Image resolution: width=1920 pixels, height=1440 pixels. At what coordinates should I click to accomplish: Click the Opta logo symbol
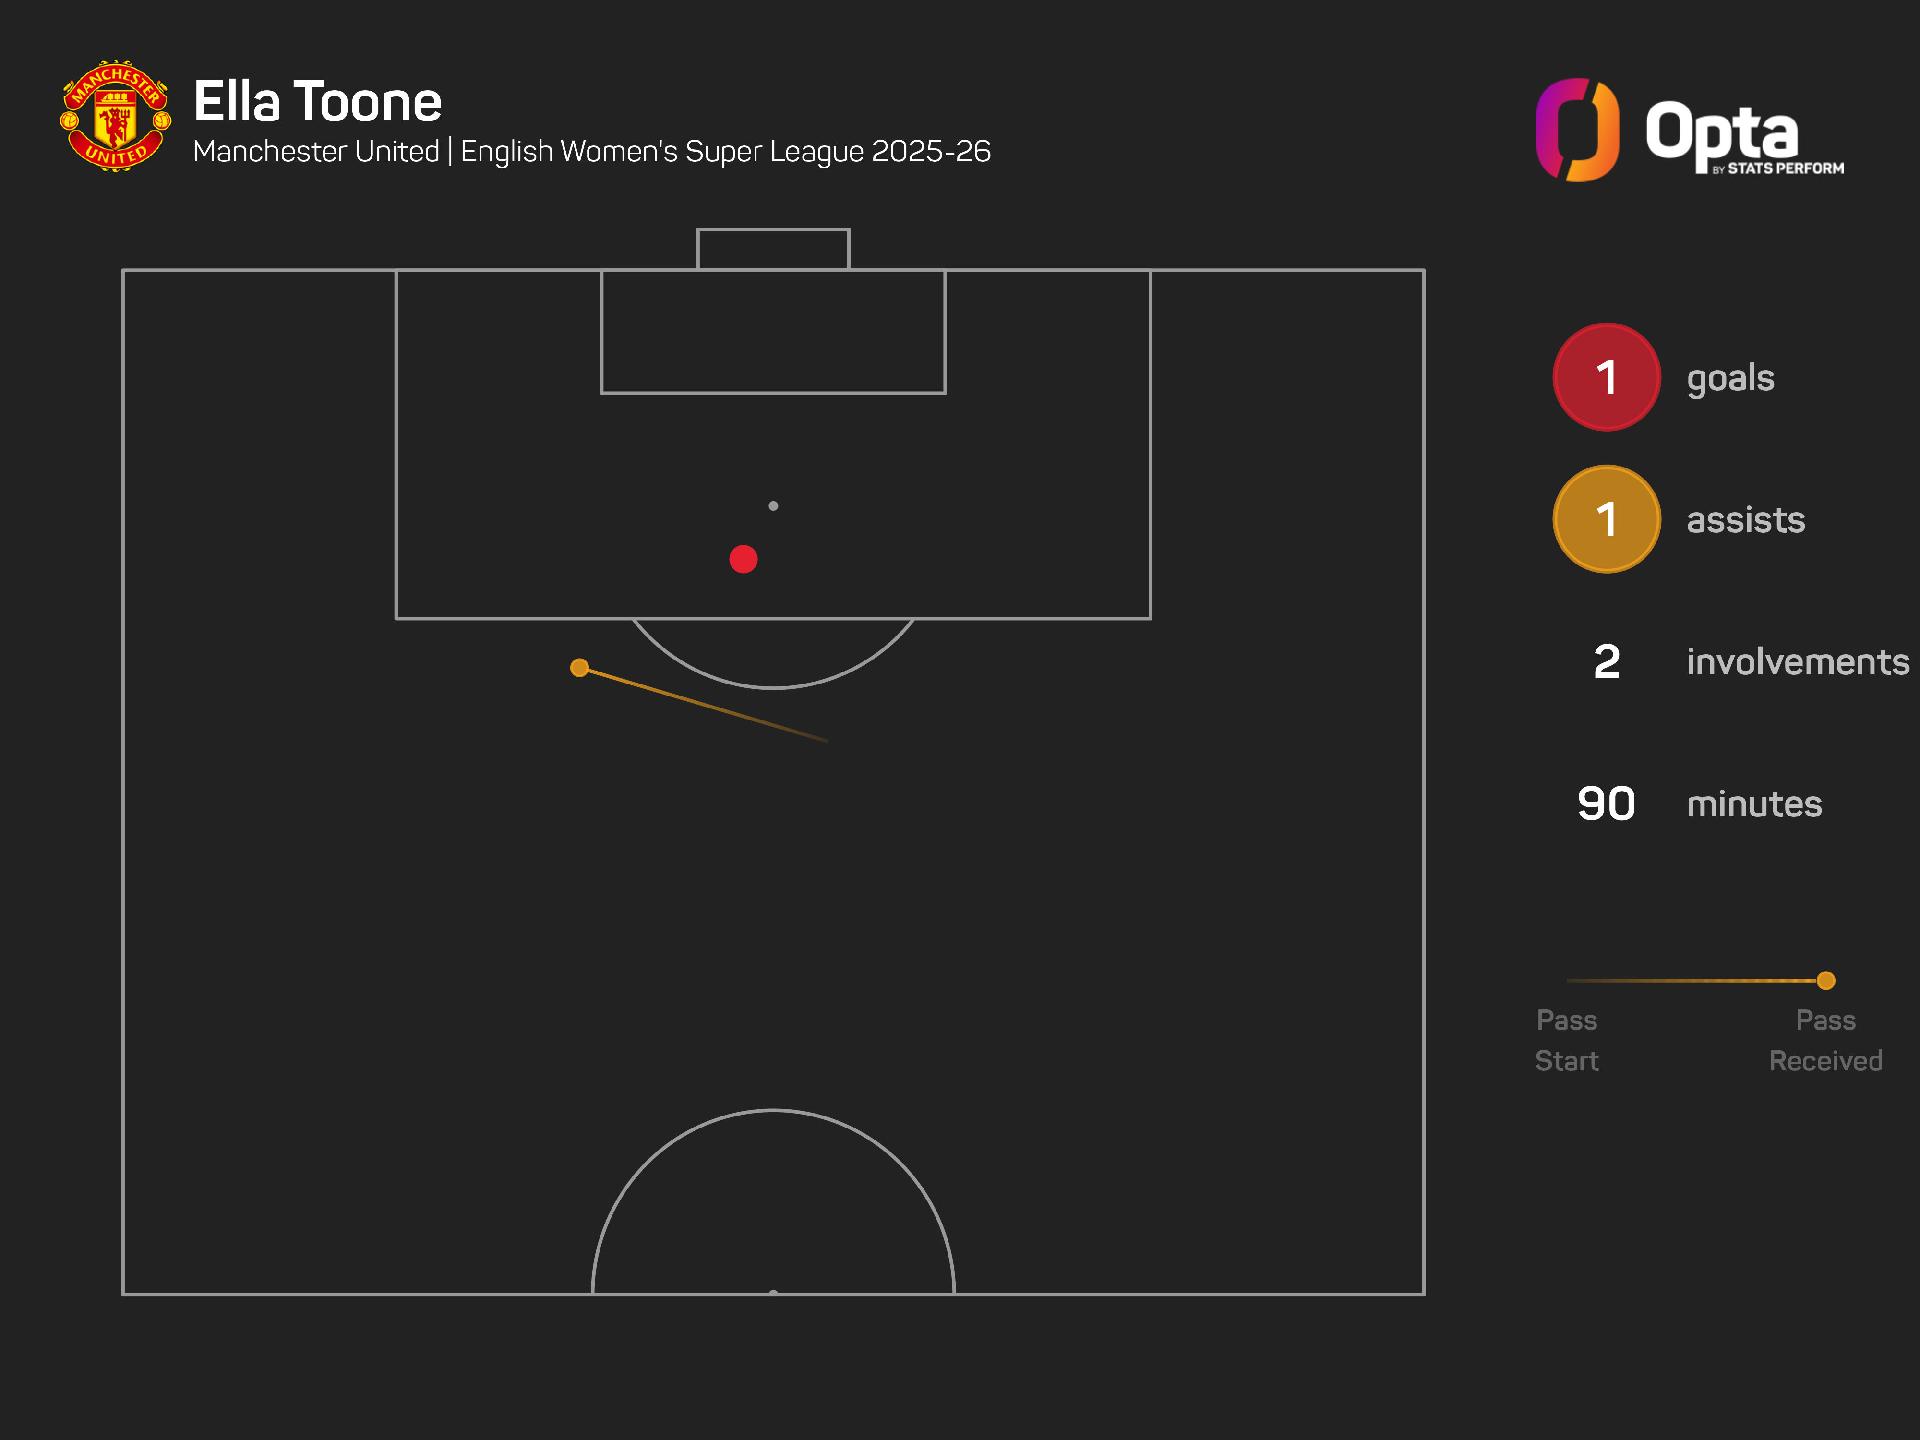tap(1577, 130)
